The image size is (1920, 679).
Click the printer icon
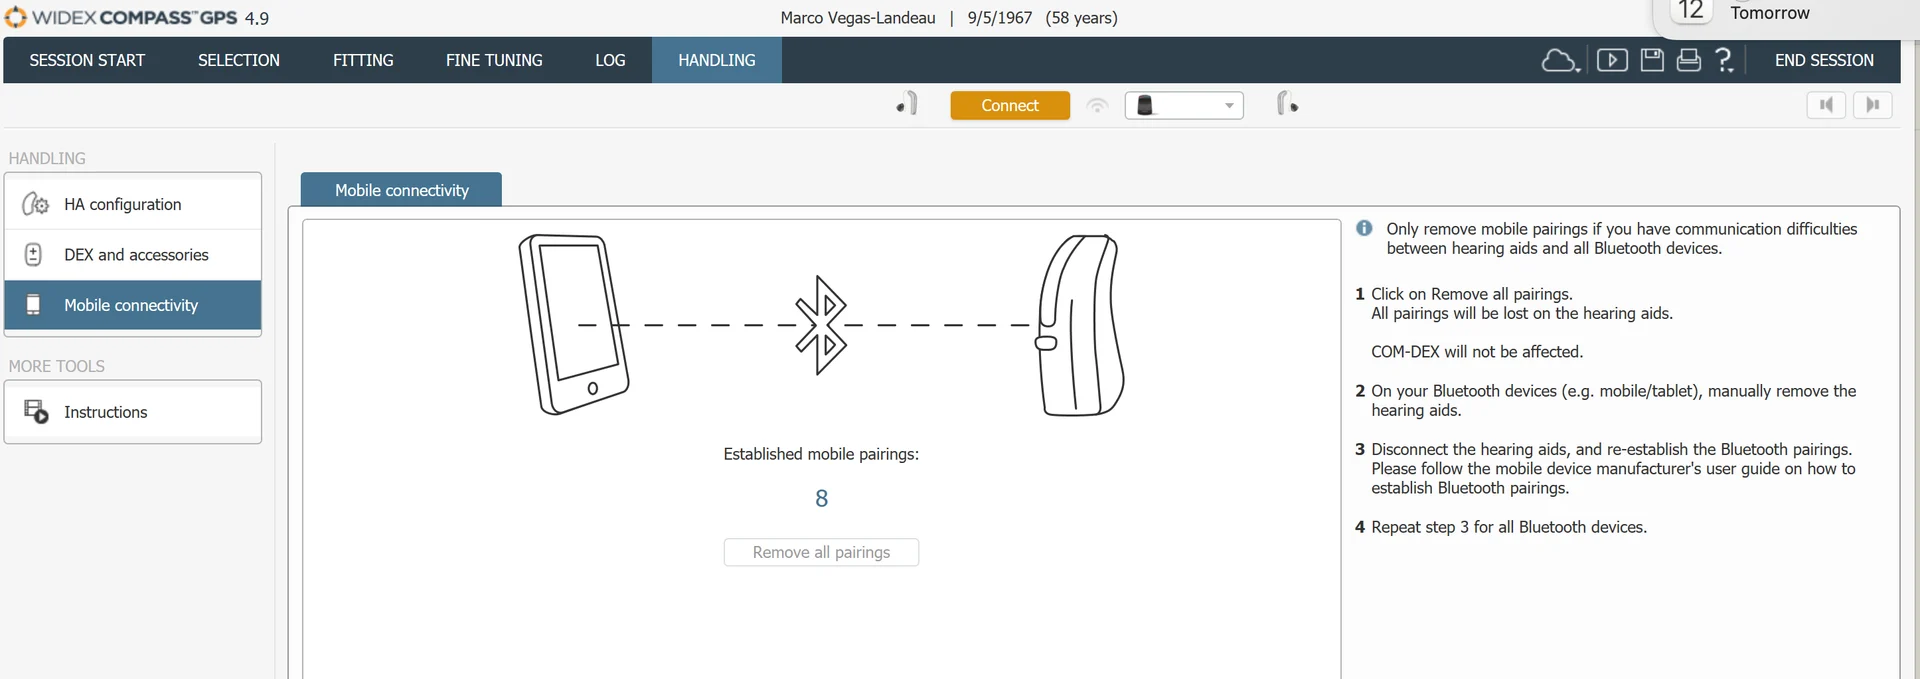pos(1689,61)
